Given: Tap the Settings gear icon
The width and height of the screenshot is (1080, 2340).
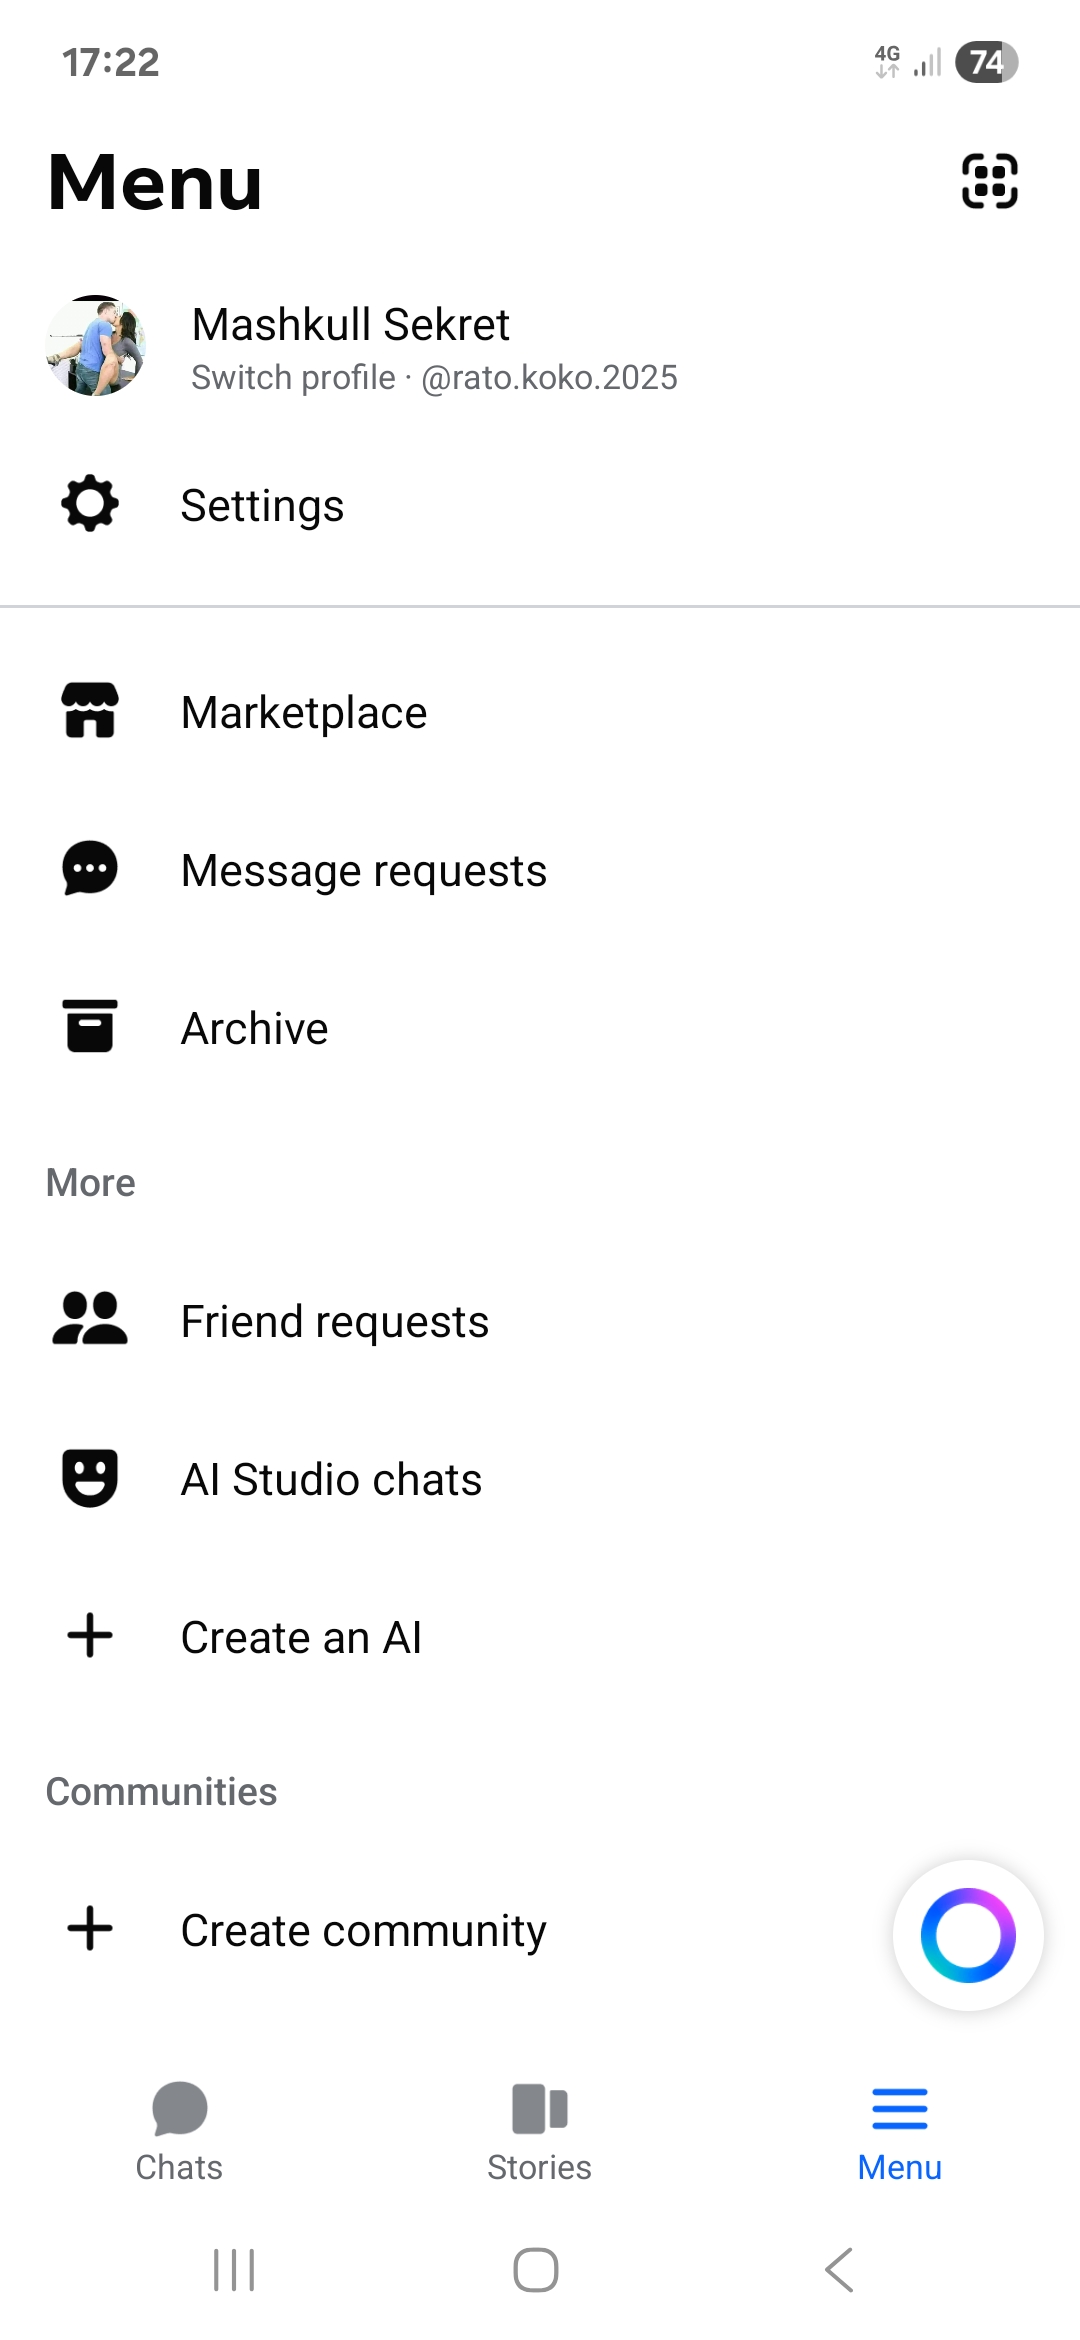Looking at the screenshot, I should tap(90, 504).
